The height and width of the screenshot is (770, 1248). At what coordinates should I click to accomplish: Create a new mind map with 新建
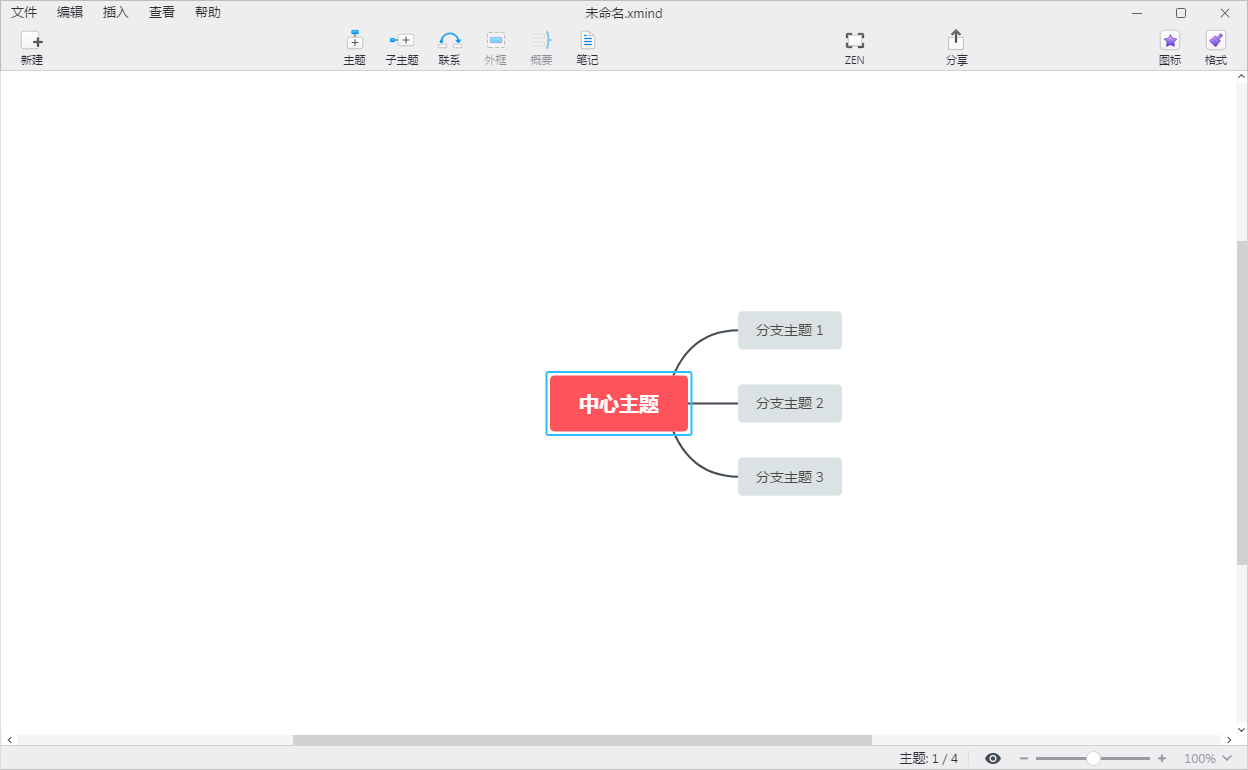pos(32,48)
